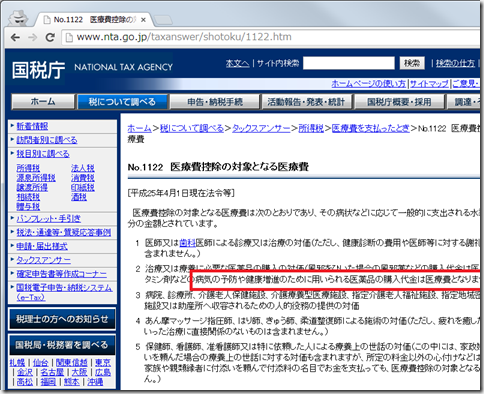This screenshot has height=394, width=484.
Task: Click 税理士の方へのお知らせ banner button
Action: coord(62,319)
